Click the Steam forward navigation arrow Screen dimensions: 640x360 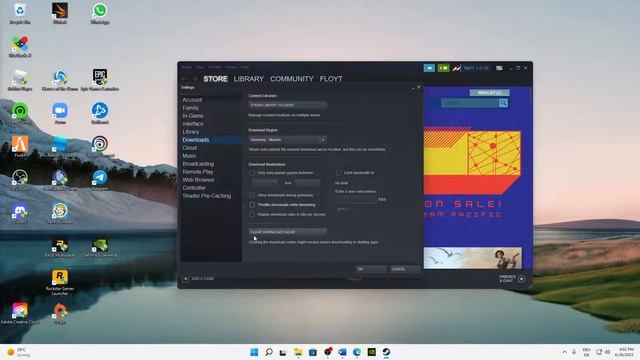[195, 79]
